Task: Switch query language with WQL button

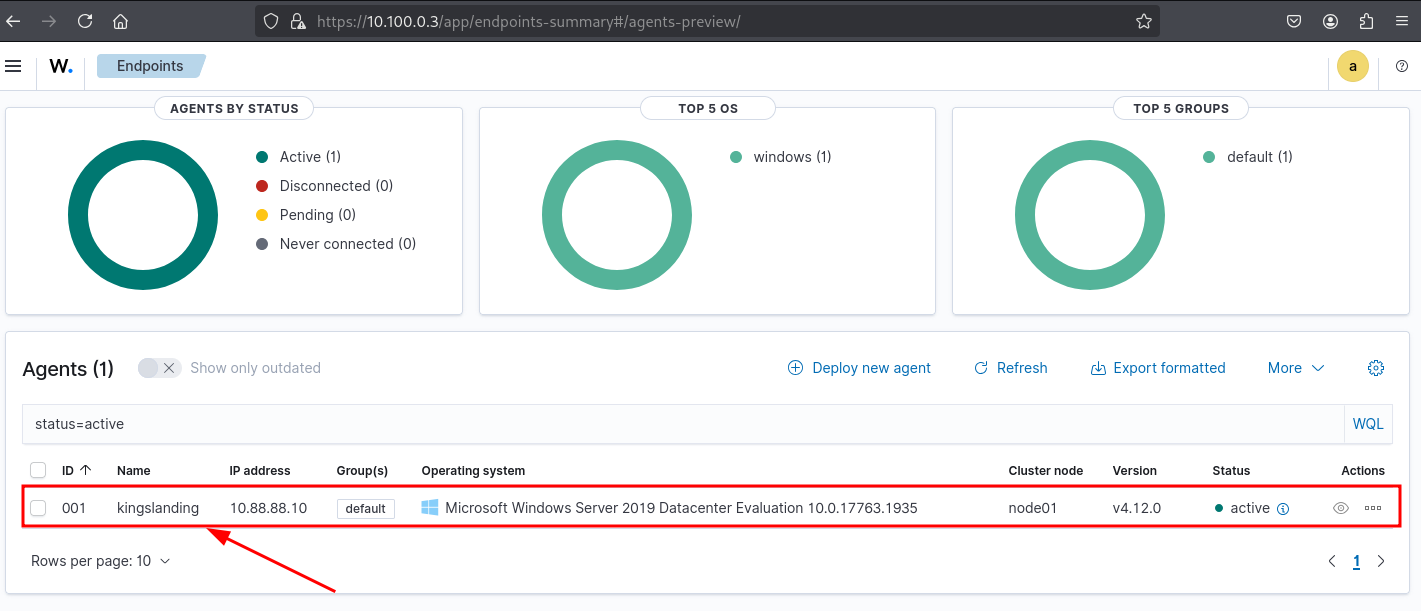Action: pos(1368,424)
